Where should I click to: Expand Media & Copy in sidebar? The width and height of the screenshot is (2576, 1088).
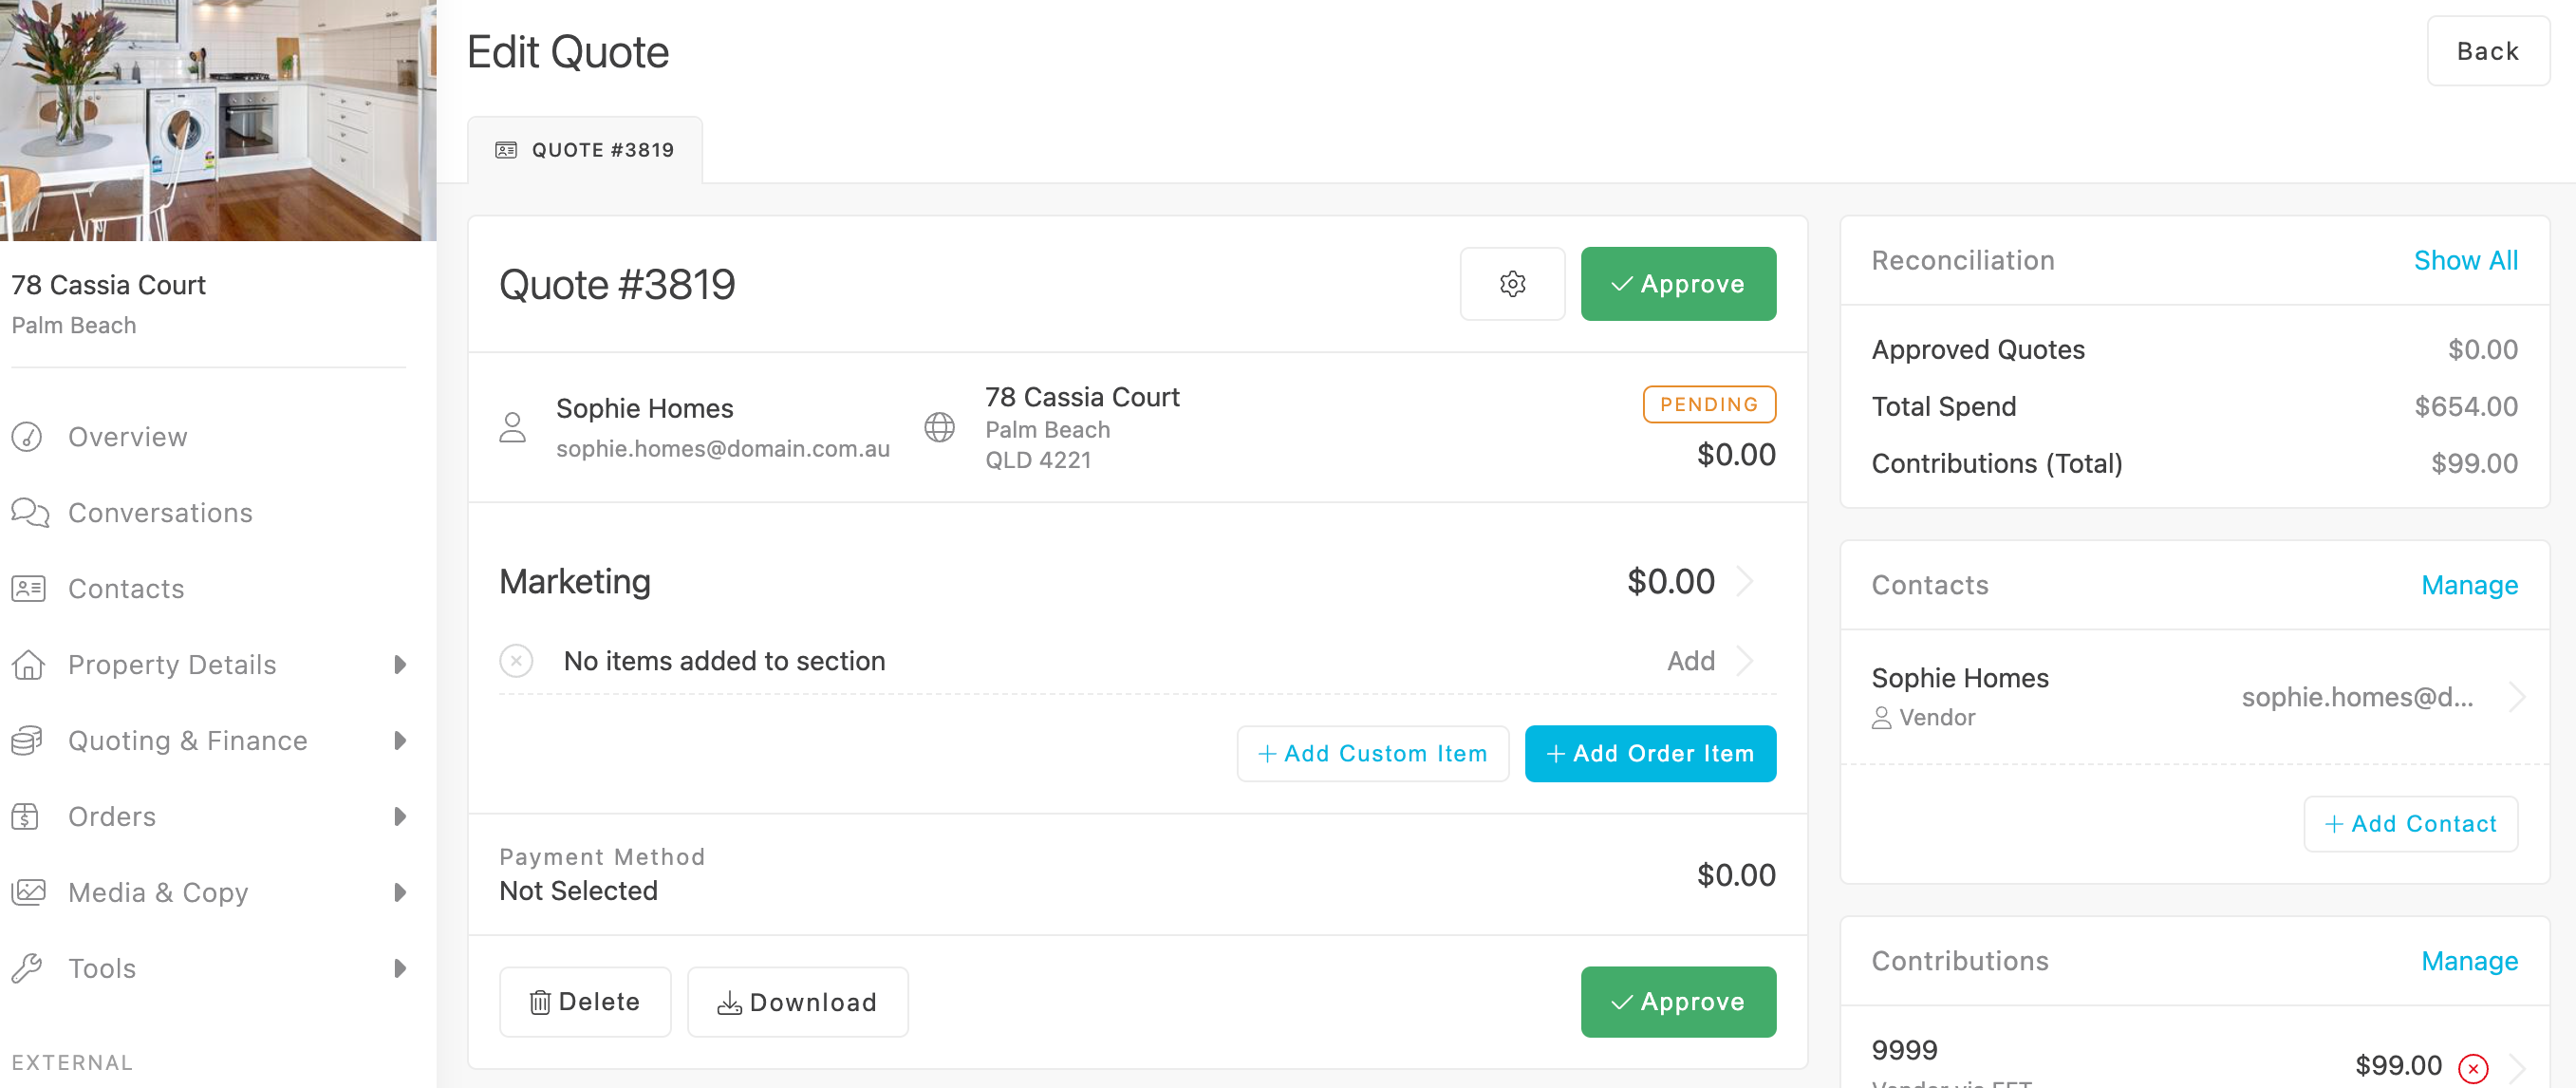(x=400, y=893)
